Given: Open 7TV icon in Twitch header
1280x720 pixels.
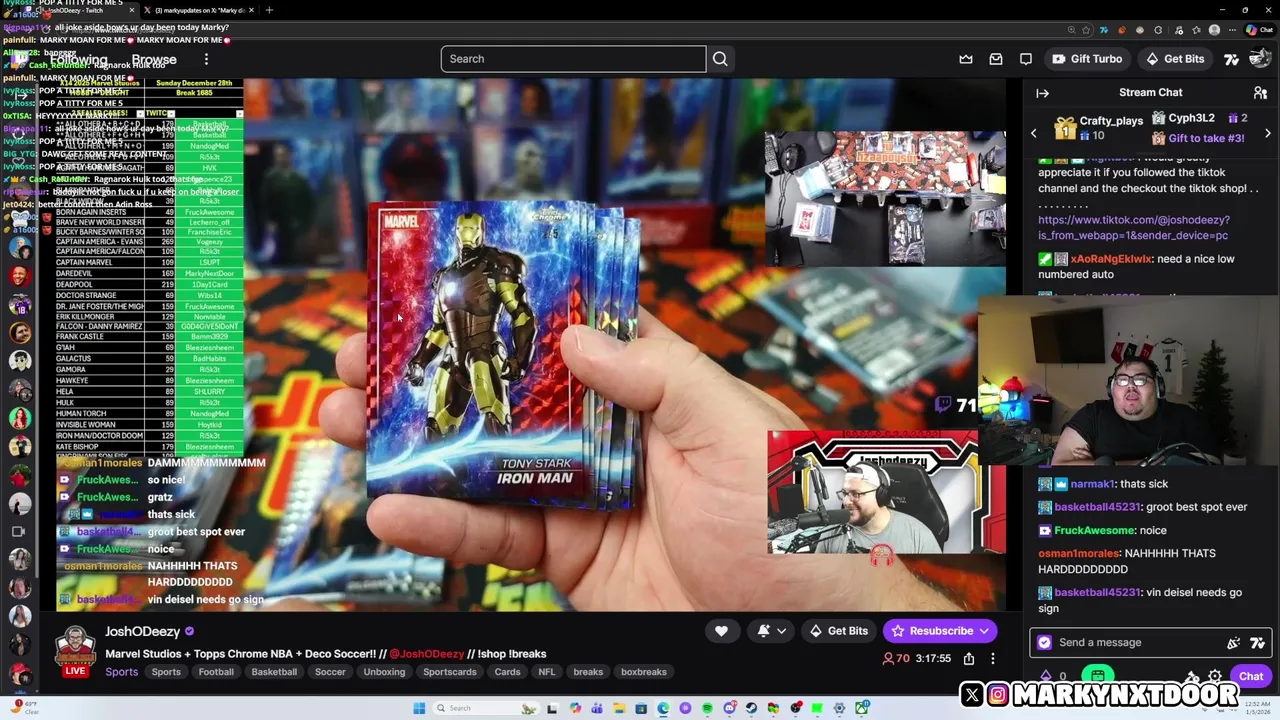Looking at the screenshot, I should tap(1232, 59).
